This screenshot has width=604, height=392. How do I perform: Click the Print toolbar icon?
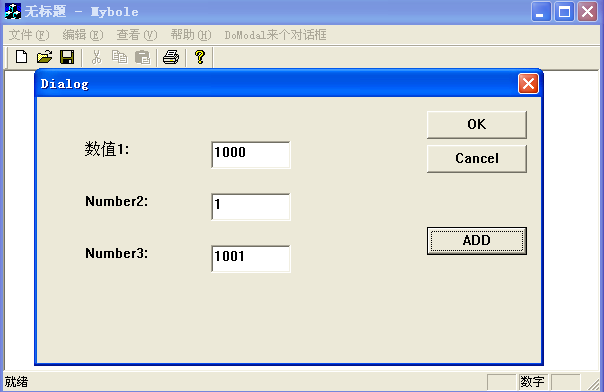pos(171,57)
